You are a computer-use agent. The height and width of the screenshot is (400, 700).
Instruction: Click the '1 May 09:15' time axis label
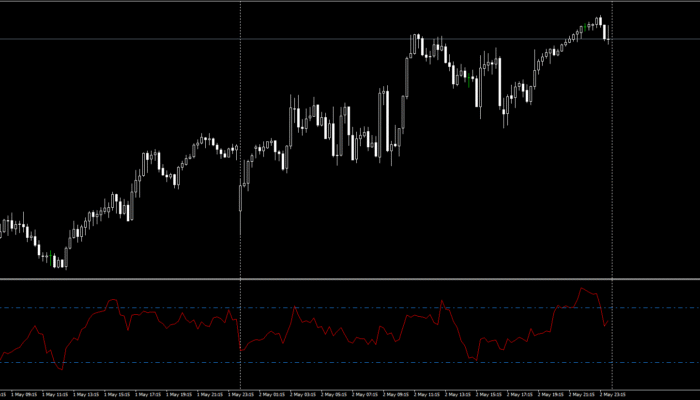pyautogui.click(x=24, y=395)
